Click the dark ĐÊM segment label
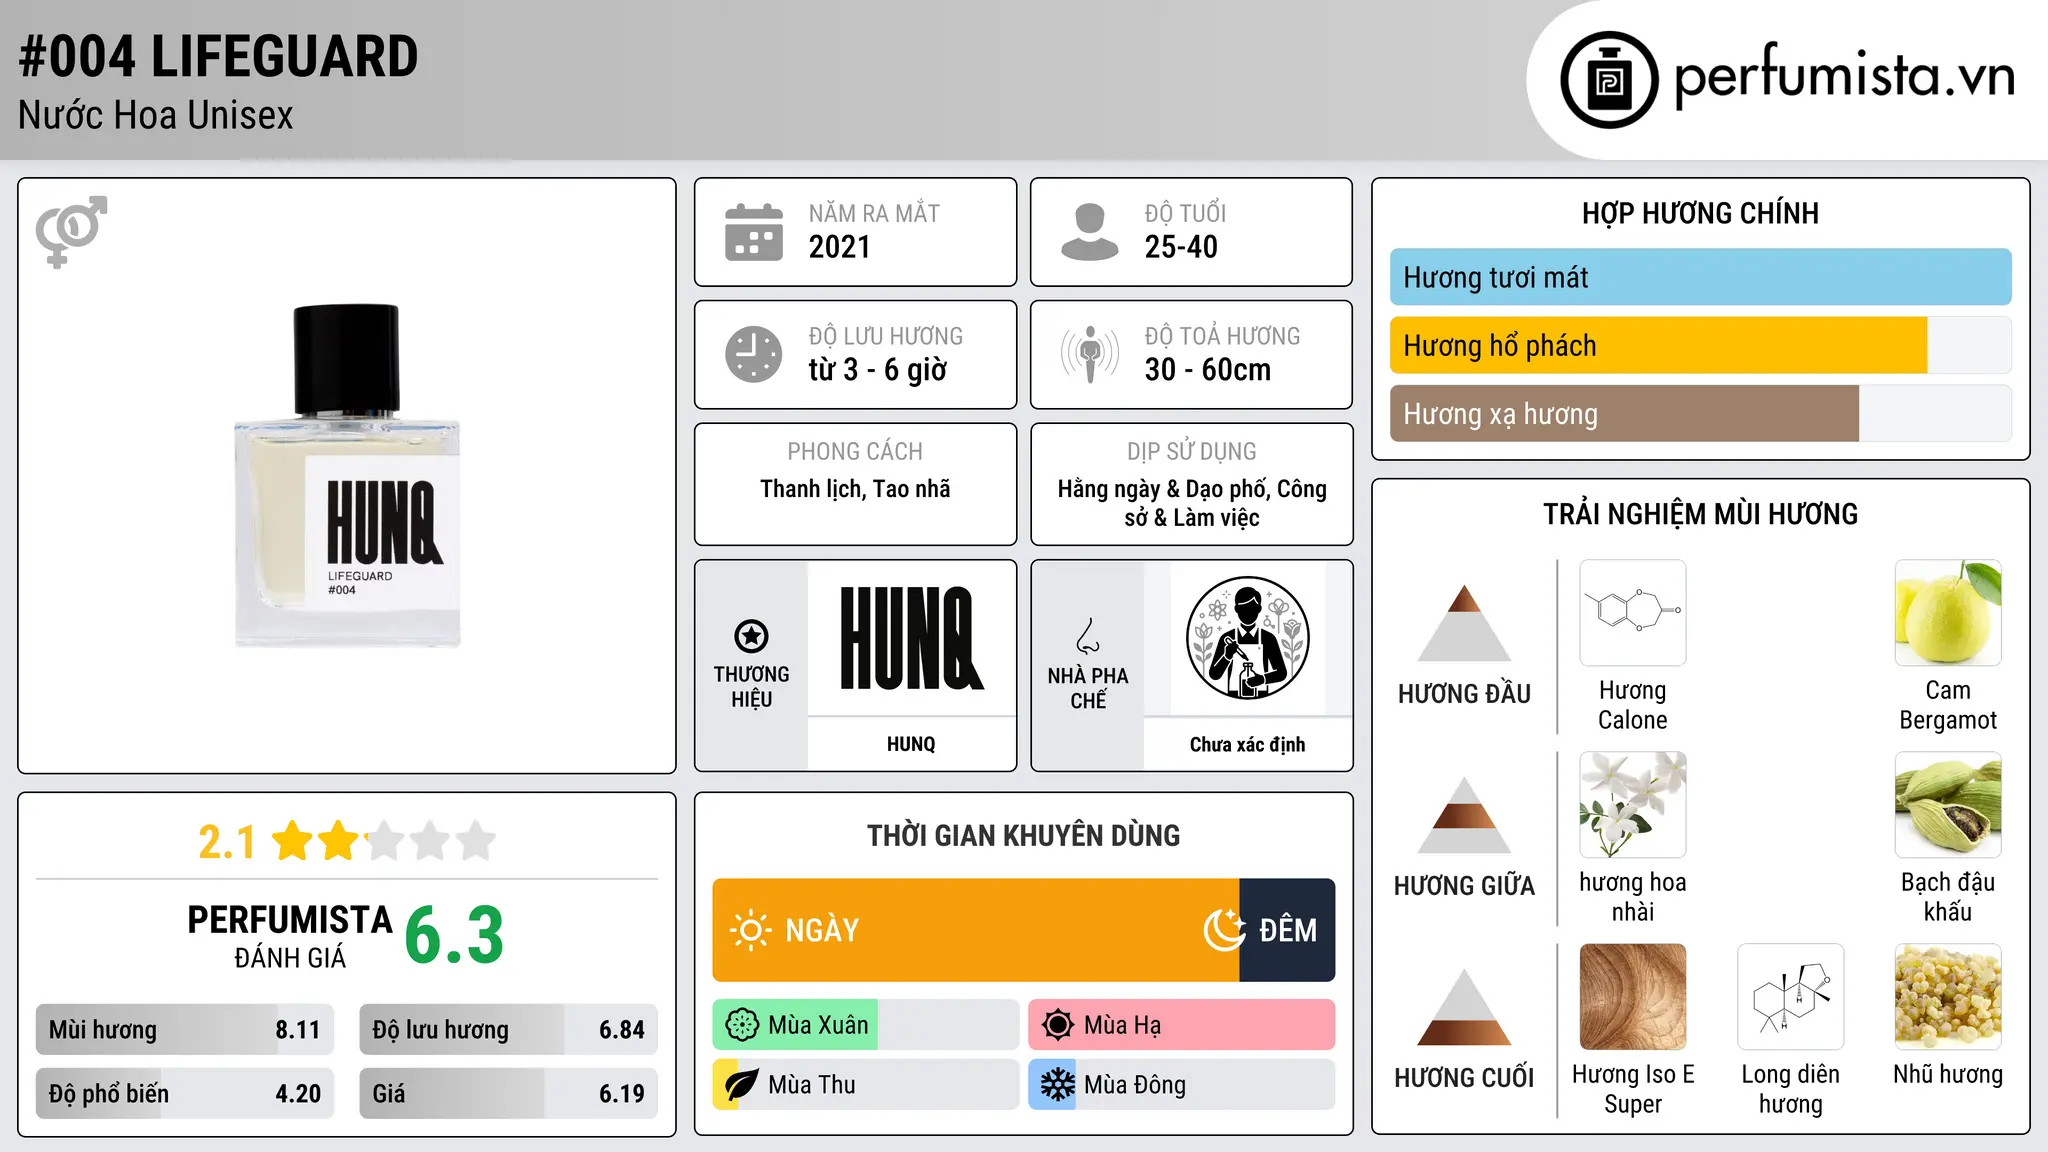This screenshot has height=1152, width=2048. pos(1288,930)
